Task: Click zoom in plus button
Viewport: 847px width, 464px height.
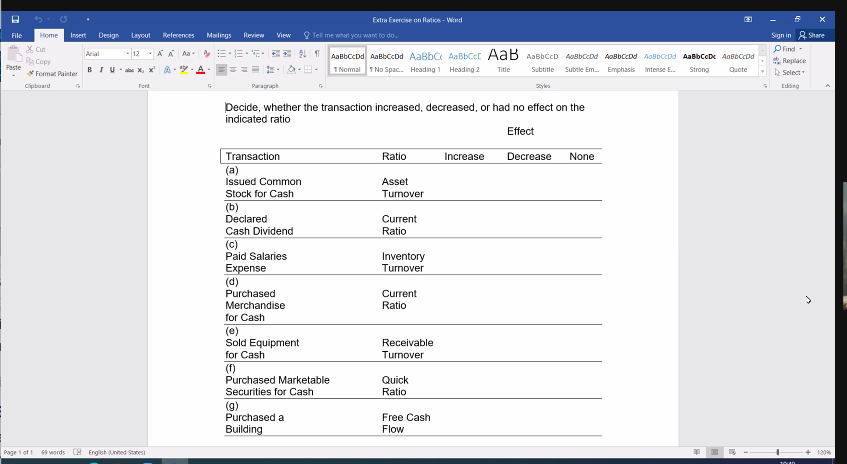Action: [808, 452]
